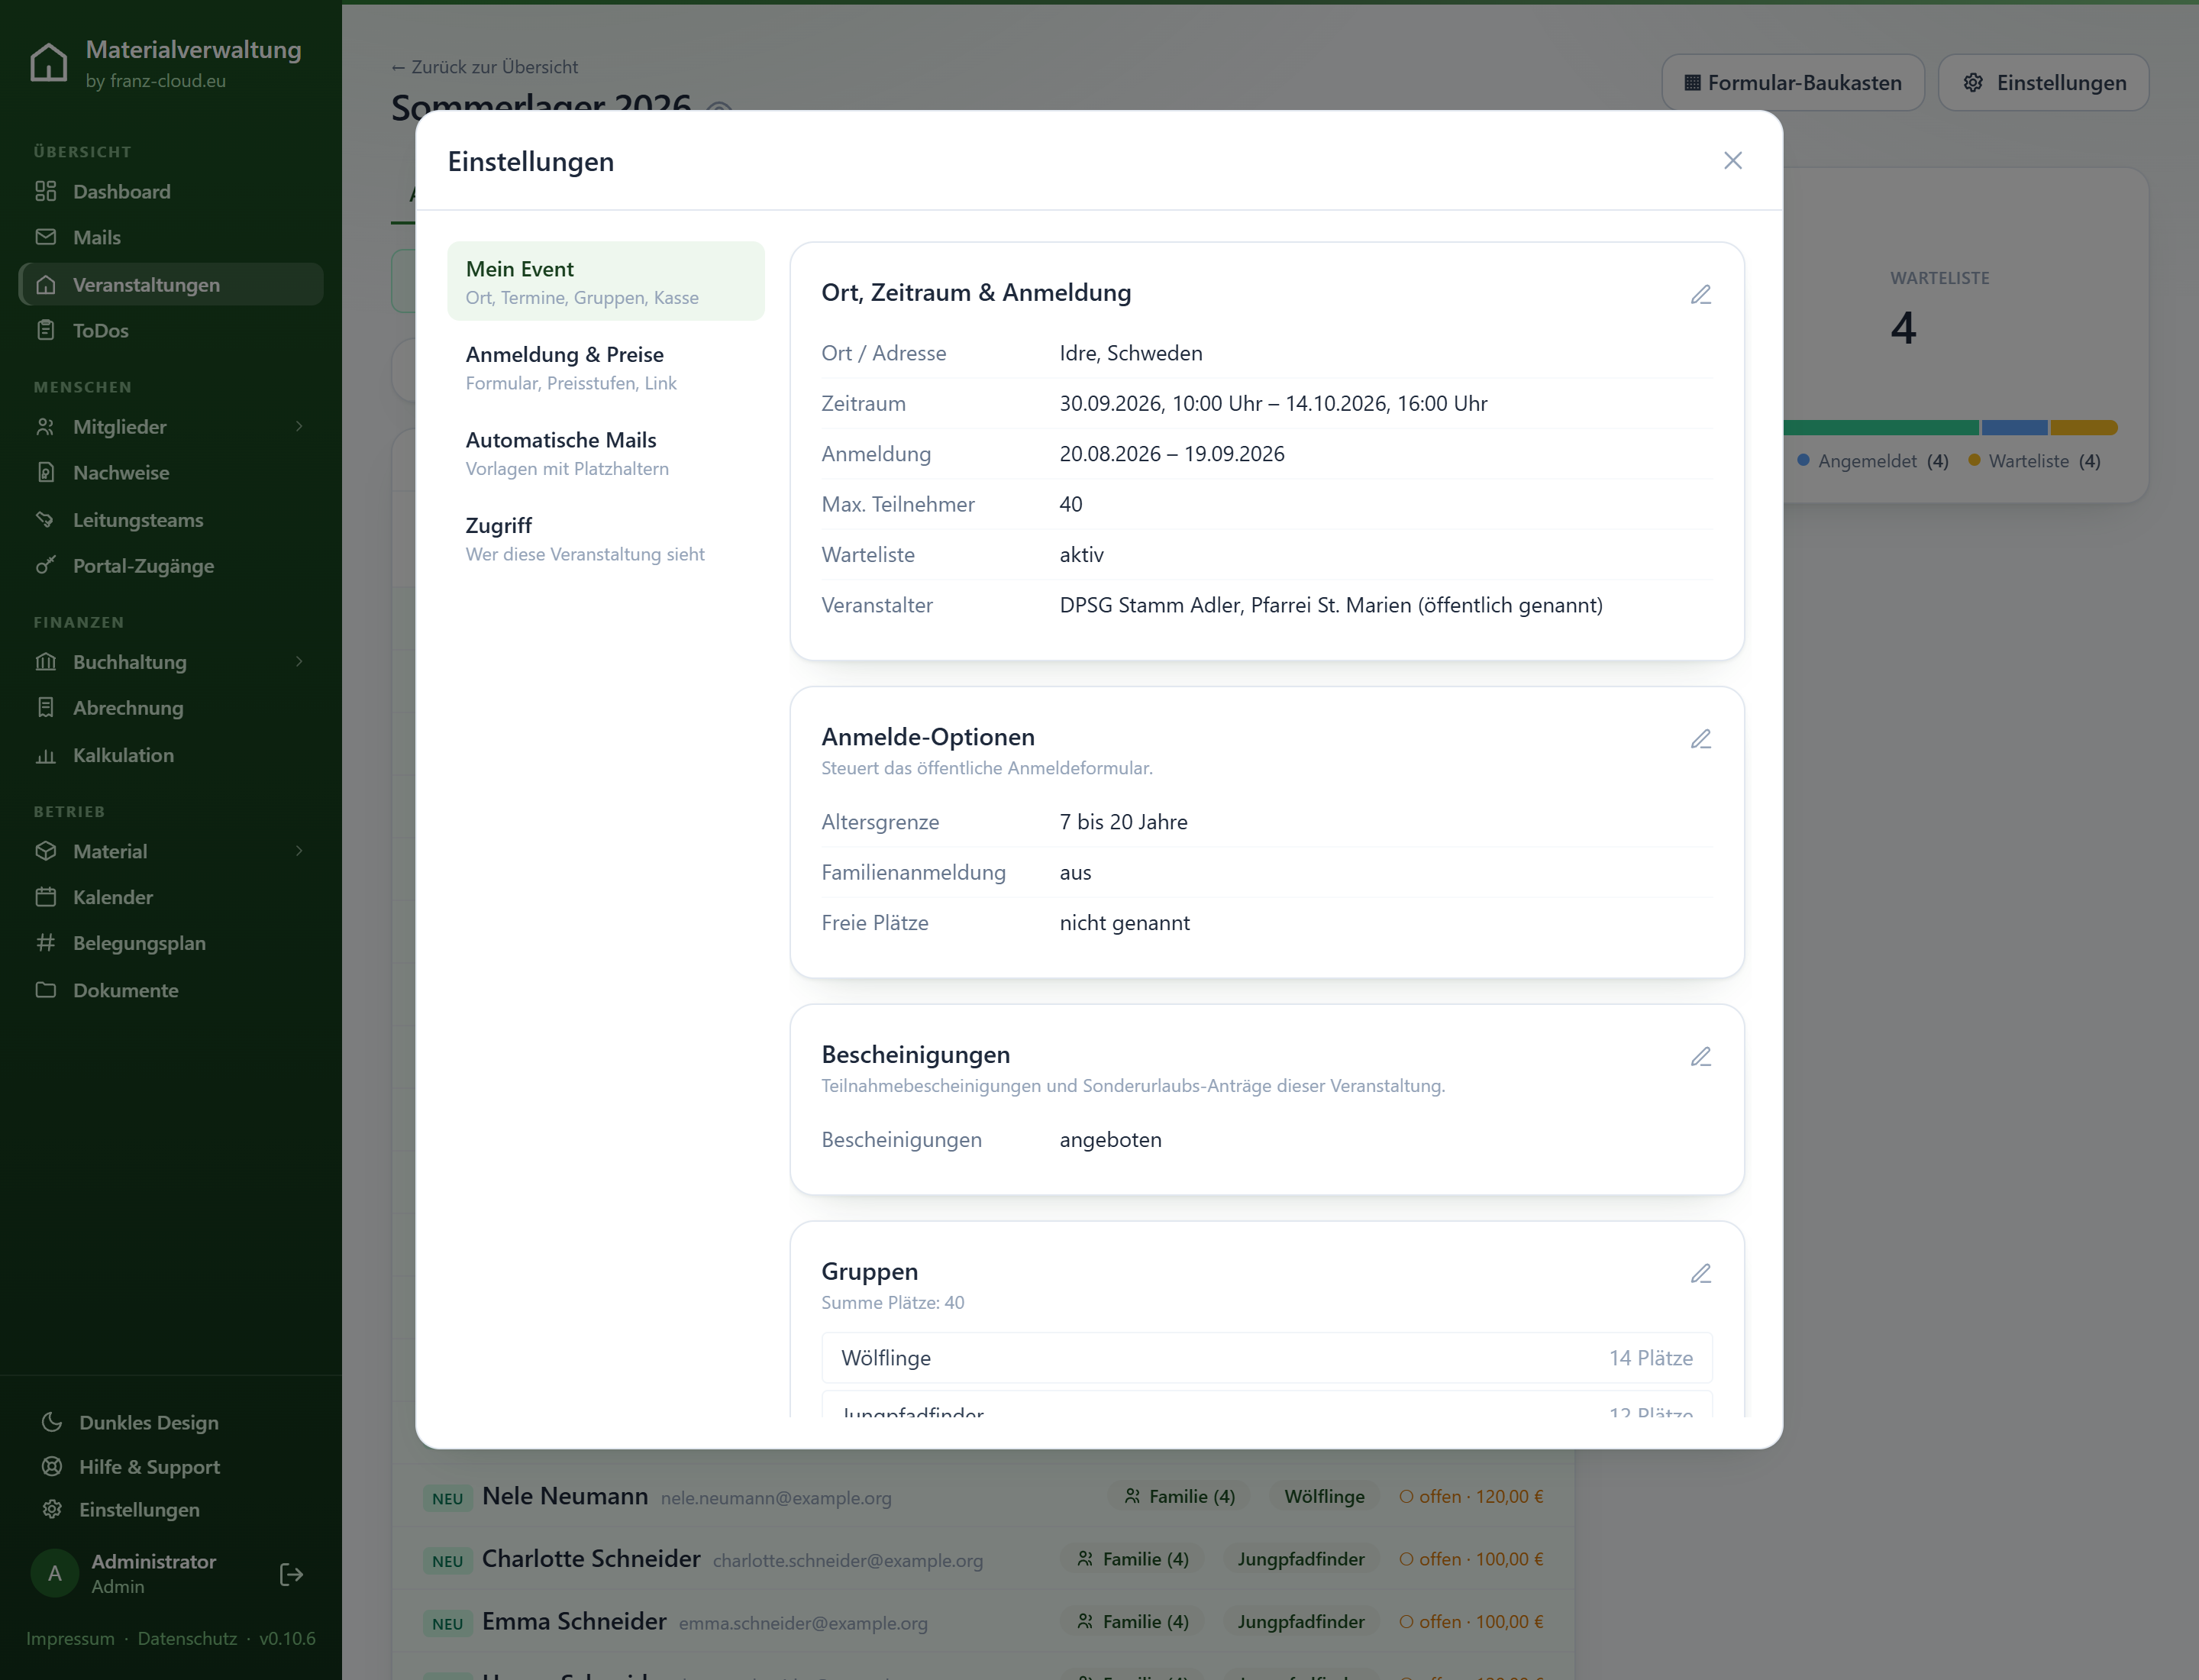This screenshot has width=2199, height=1680.
Task: Click the logout icon next to Administrator
Action: (x=291, y=1575)
